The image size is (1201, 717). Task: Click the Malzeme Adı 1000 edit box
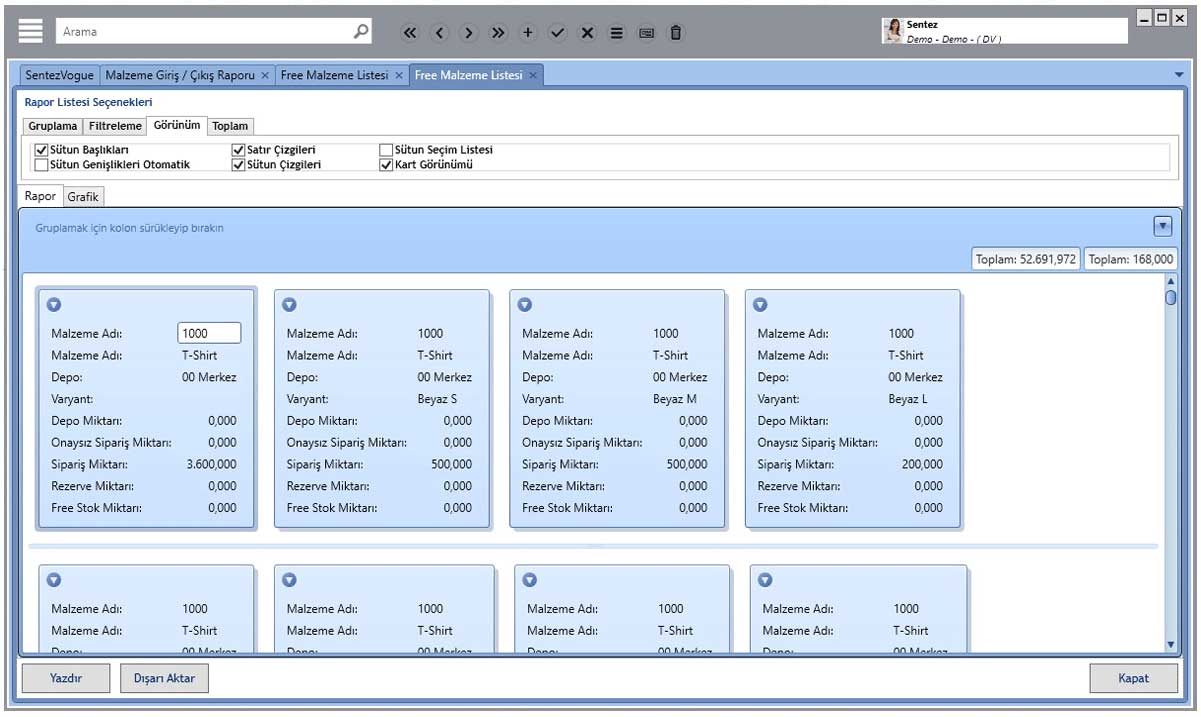coord(209,333)
